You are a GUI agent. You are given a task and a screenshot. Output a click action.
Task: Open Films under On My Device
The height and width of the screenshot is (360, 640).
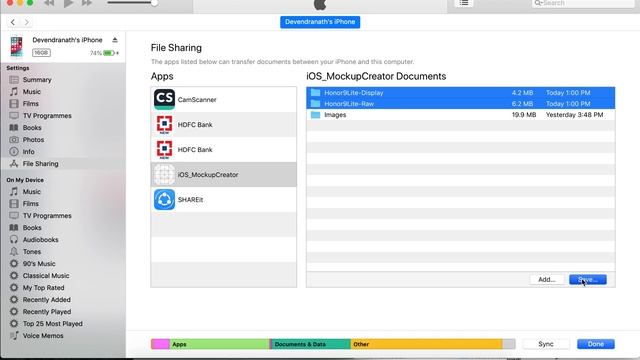pos(31,204)
